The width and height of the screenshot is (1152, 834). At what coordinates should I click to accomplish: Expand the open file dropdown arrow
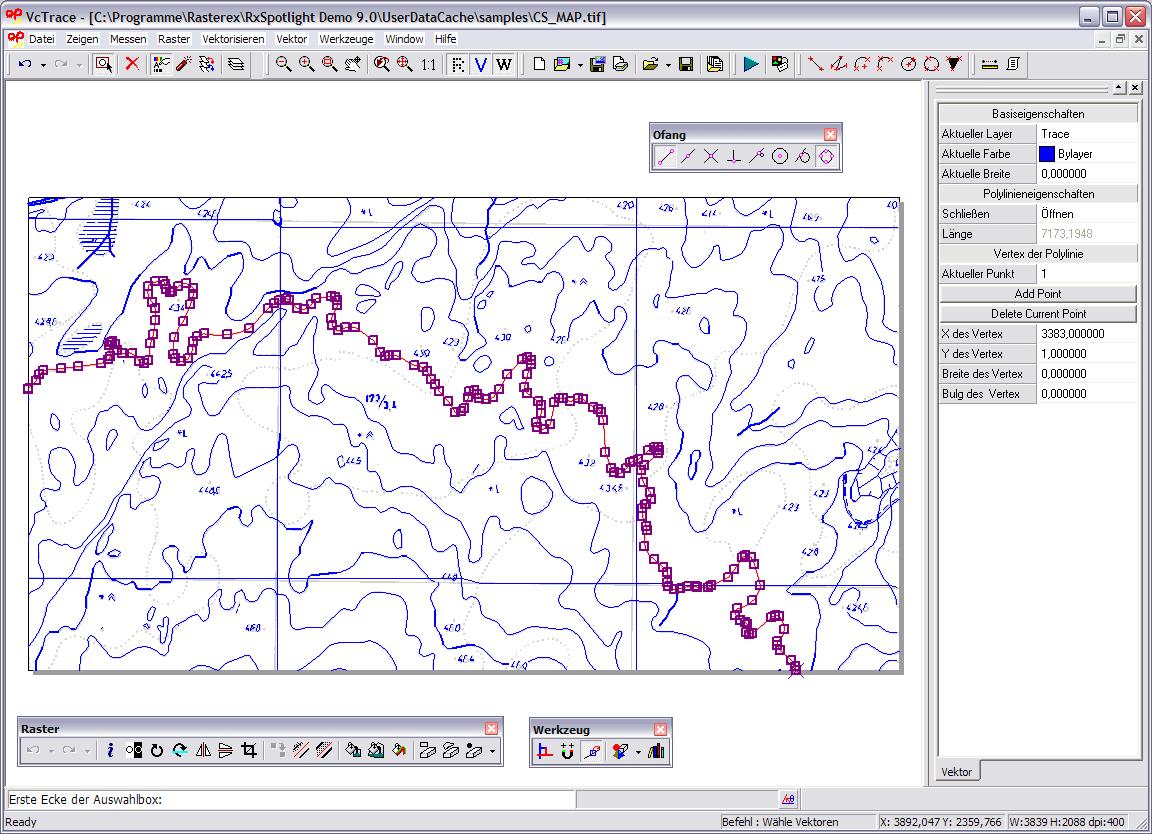pos(667,64)
